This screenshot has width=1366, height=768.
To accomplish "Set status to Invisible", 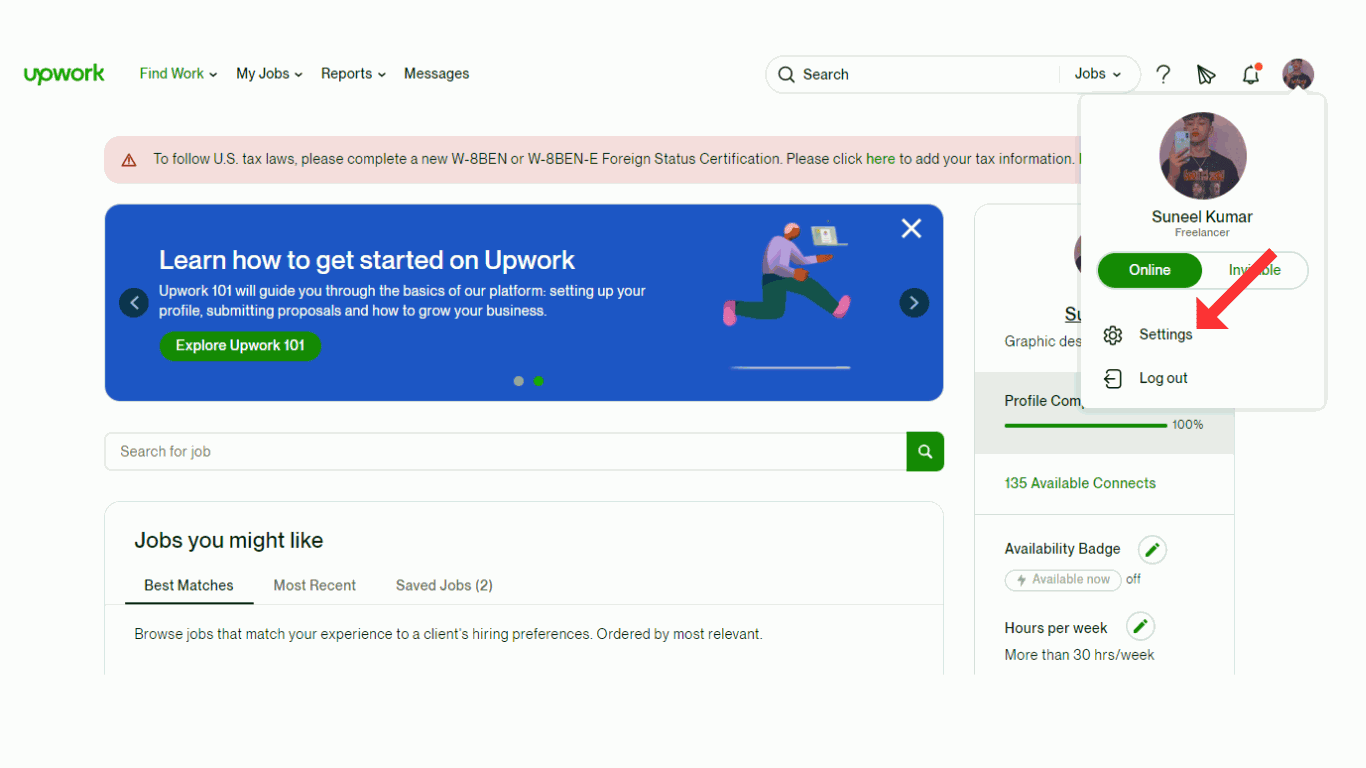I will pyautogui.click(x=1255, y=270).
